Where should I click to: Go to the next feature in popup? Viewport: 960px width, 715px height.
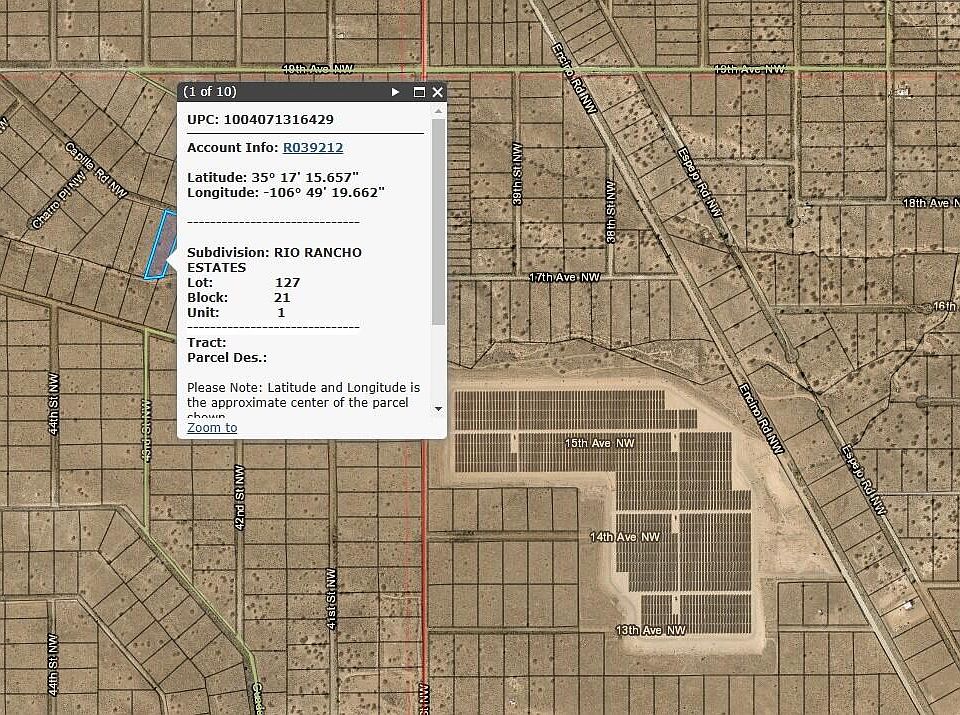tap(396, 92)
